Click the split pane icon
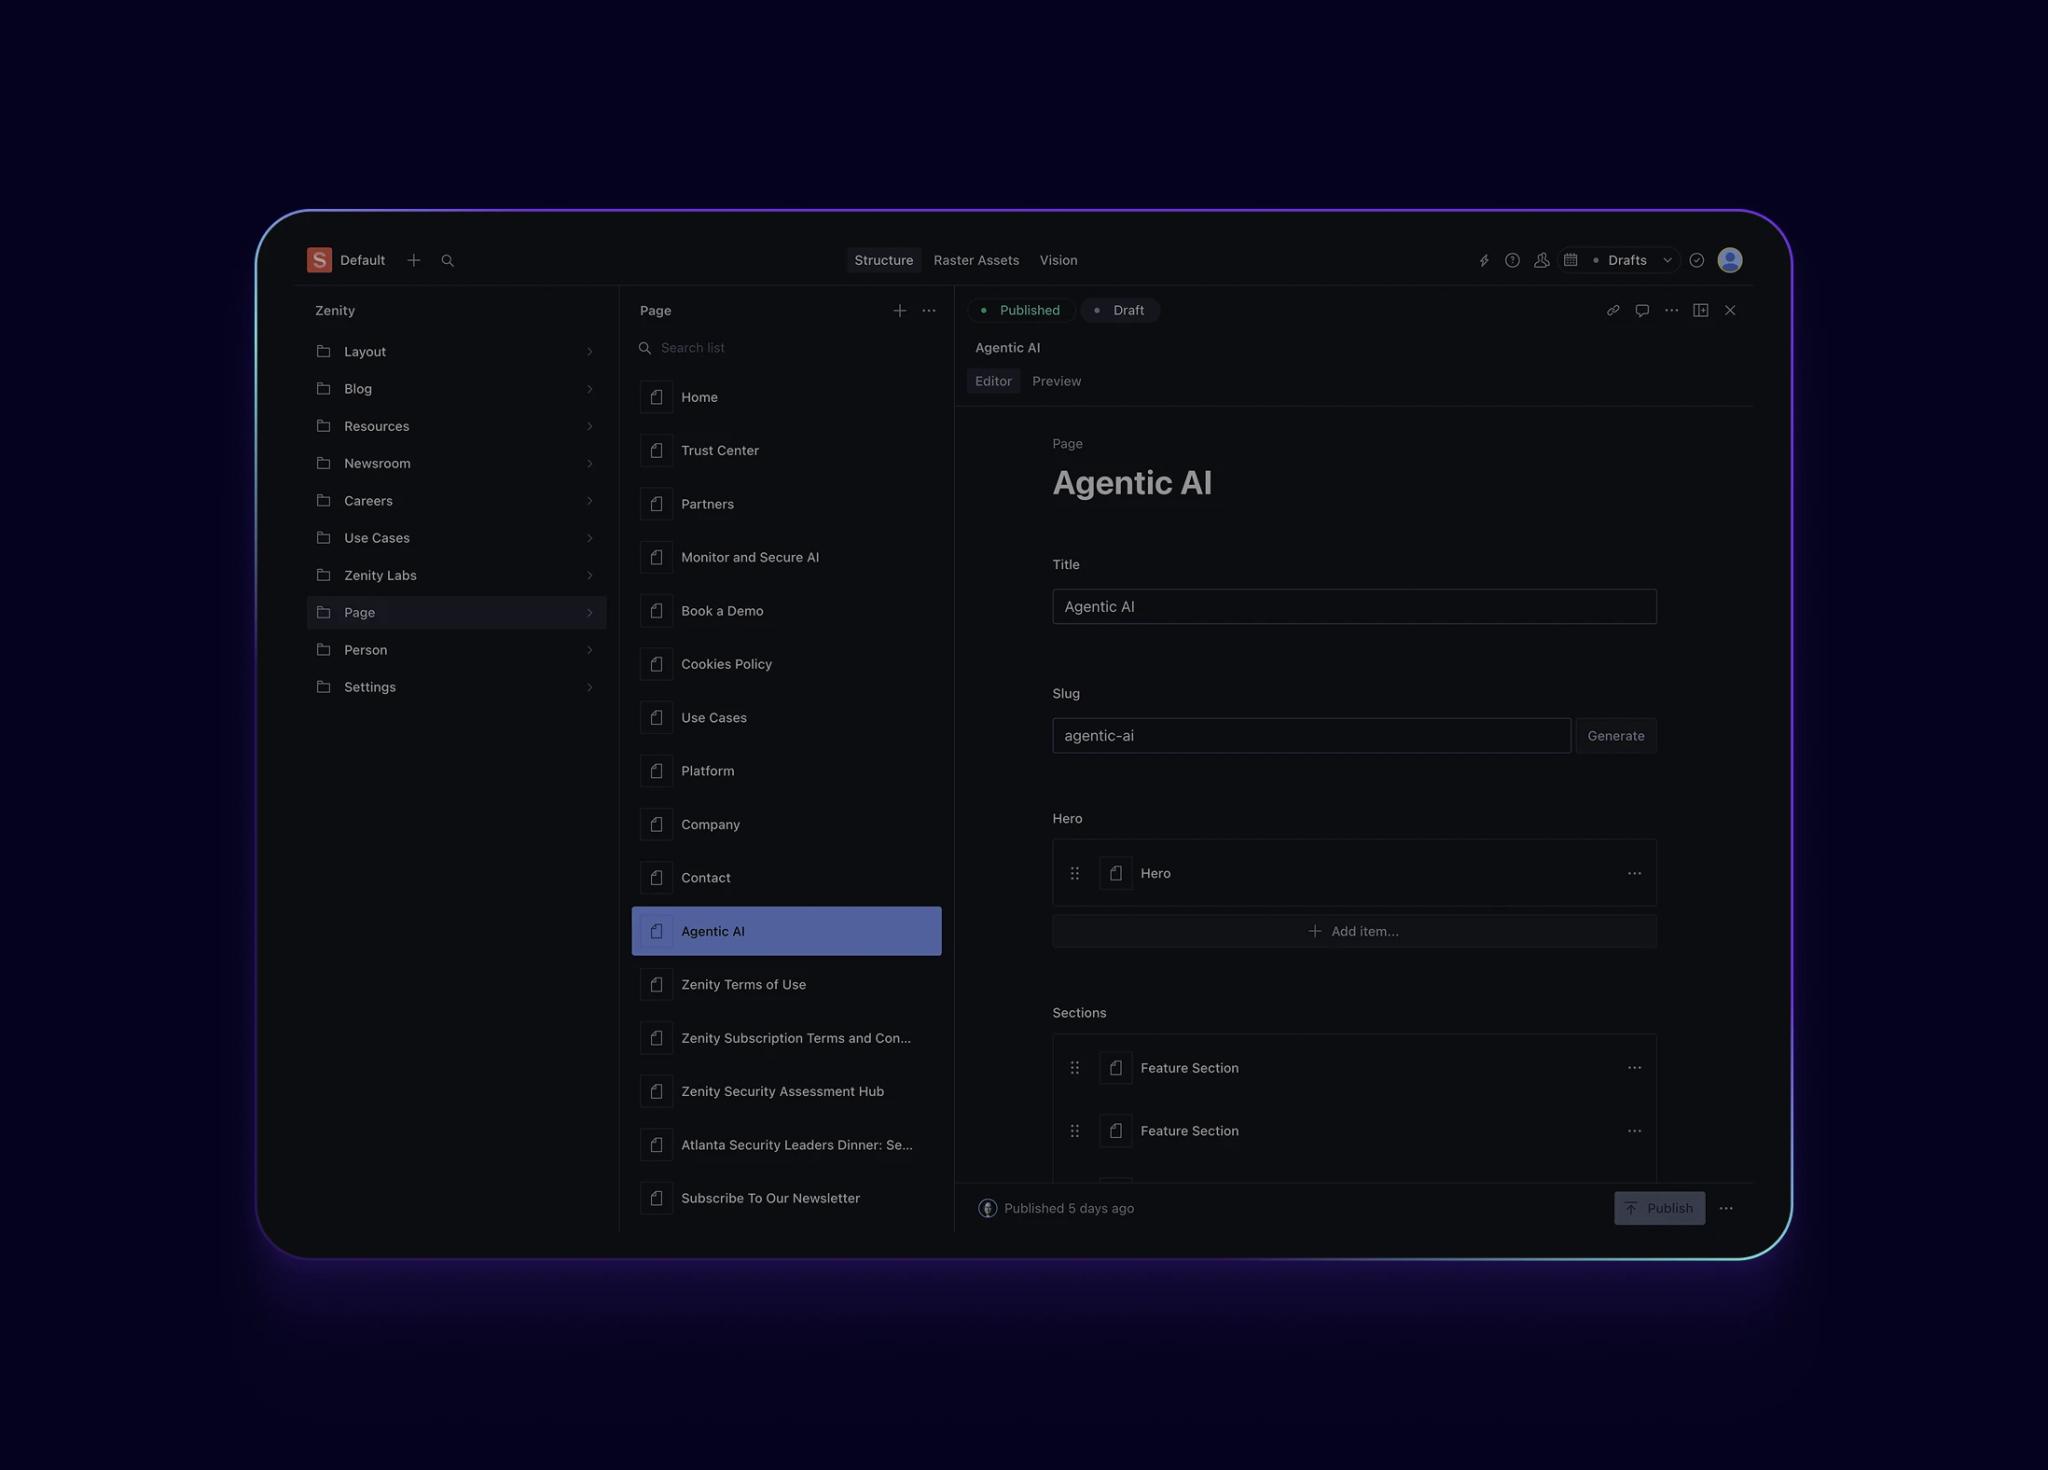The height and width of the screenshot is (1470, 2048). 1700,310
